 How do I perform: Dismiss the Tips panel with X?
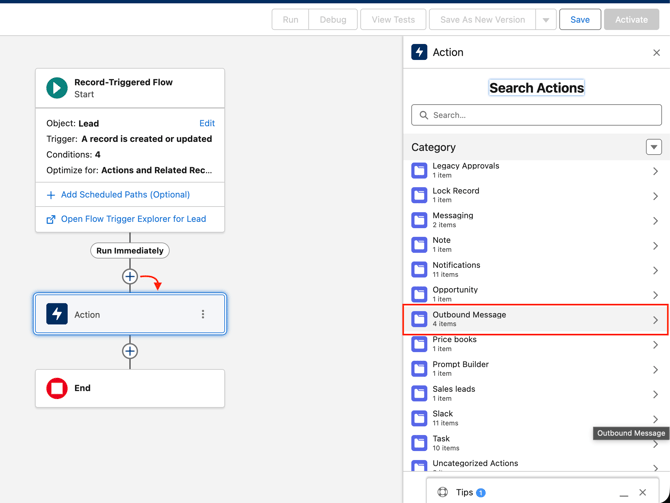642,492
